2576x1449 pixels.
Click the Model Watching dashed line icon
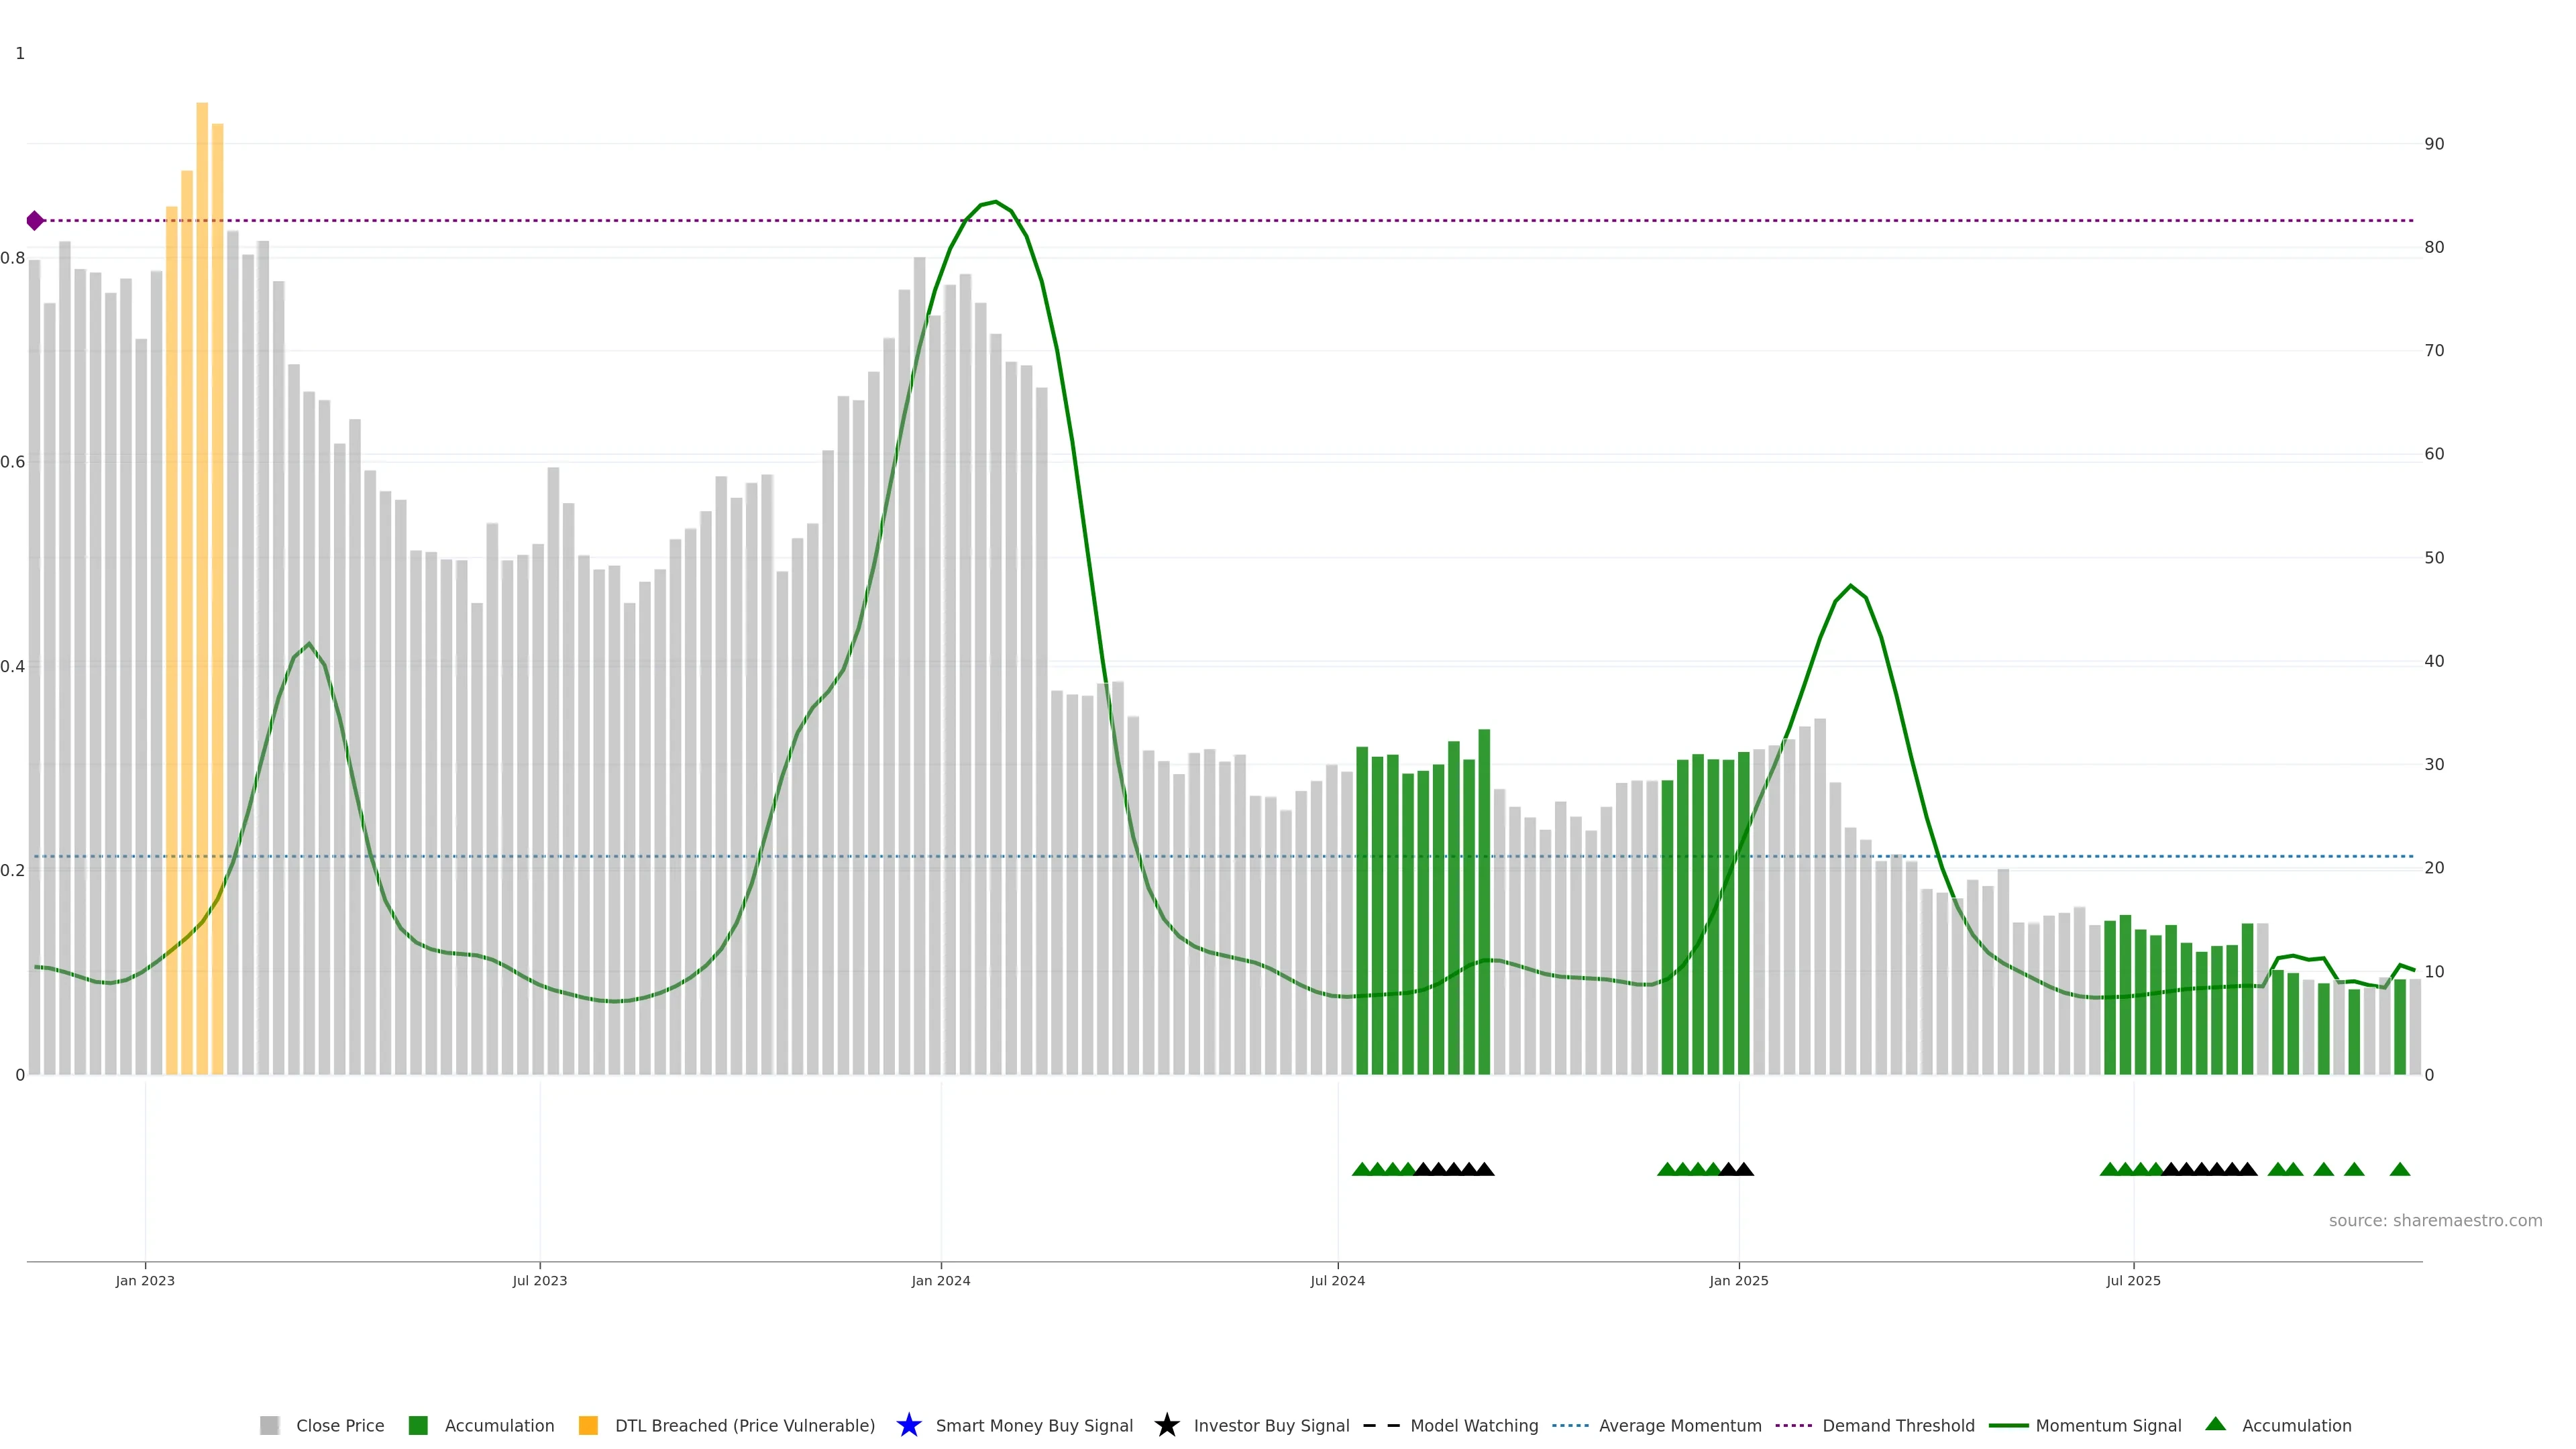(1381, 1425)
